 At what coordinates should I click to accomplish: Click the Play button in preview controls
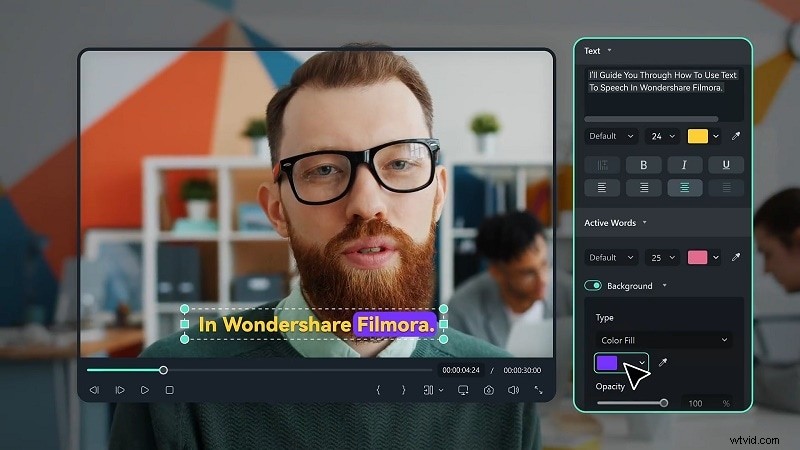tap(145, 390)
